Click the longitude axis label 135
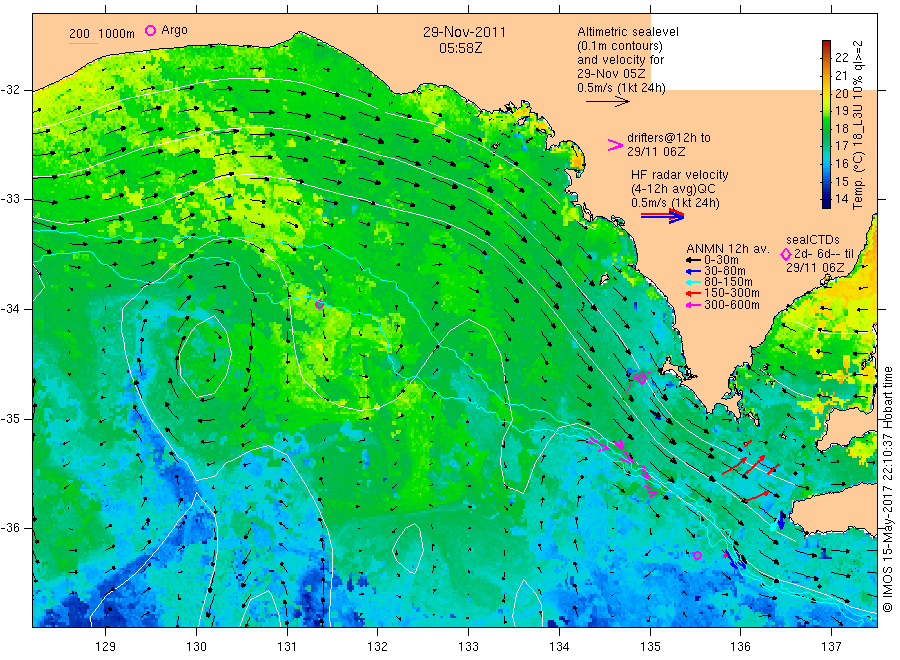900x660 pixels. pos(650,646)
